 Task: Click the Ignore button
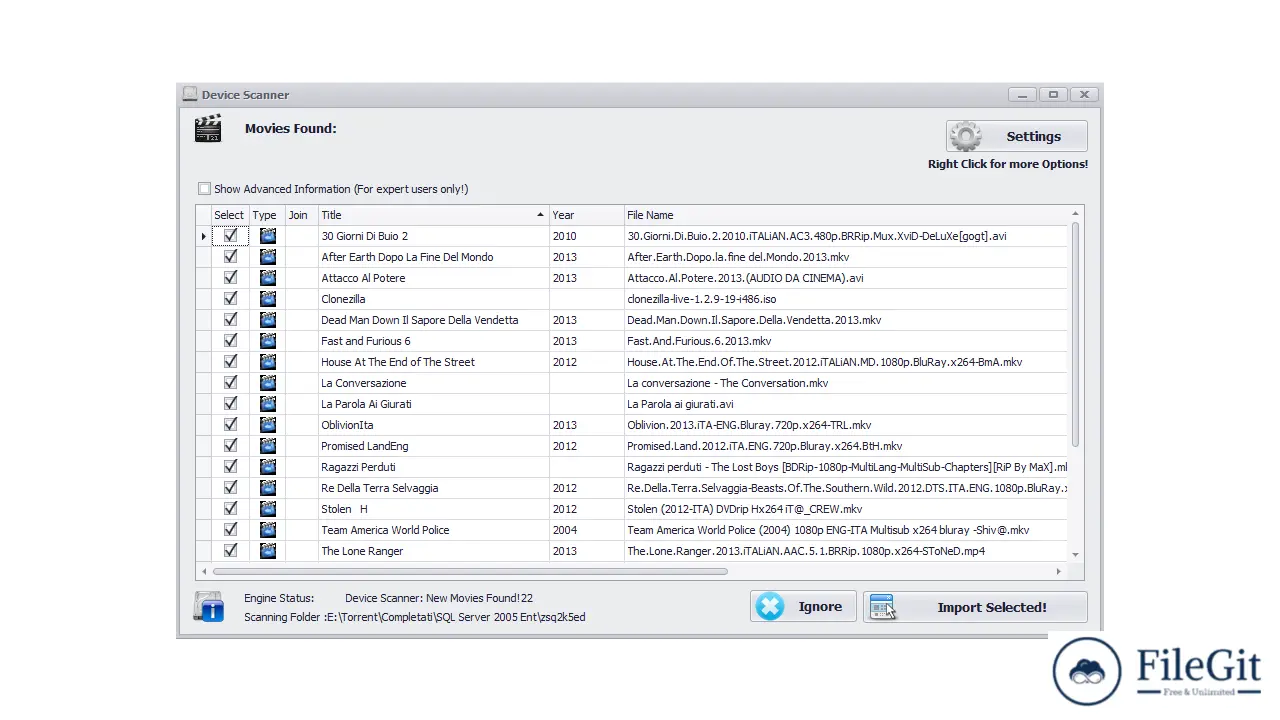pos(803,607)
